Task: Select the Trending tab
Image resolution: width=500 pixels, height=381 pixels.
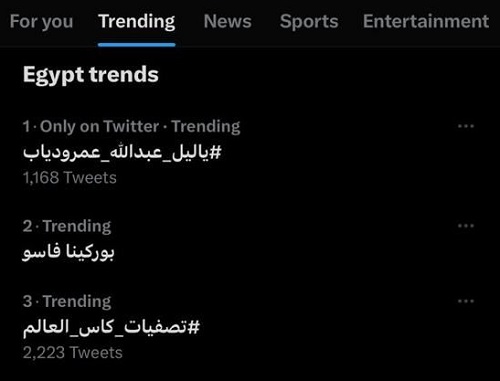Action: pyautogui.click(x=137, y=22)
